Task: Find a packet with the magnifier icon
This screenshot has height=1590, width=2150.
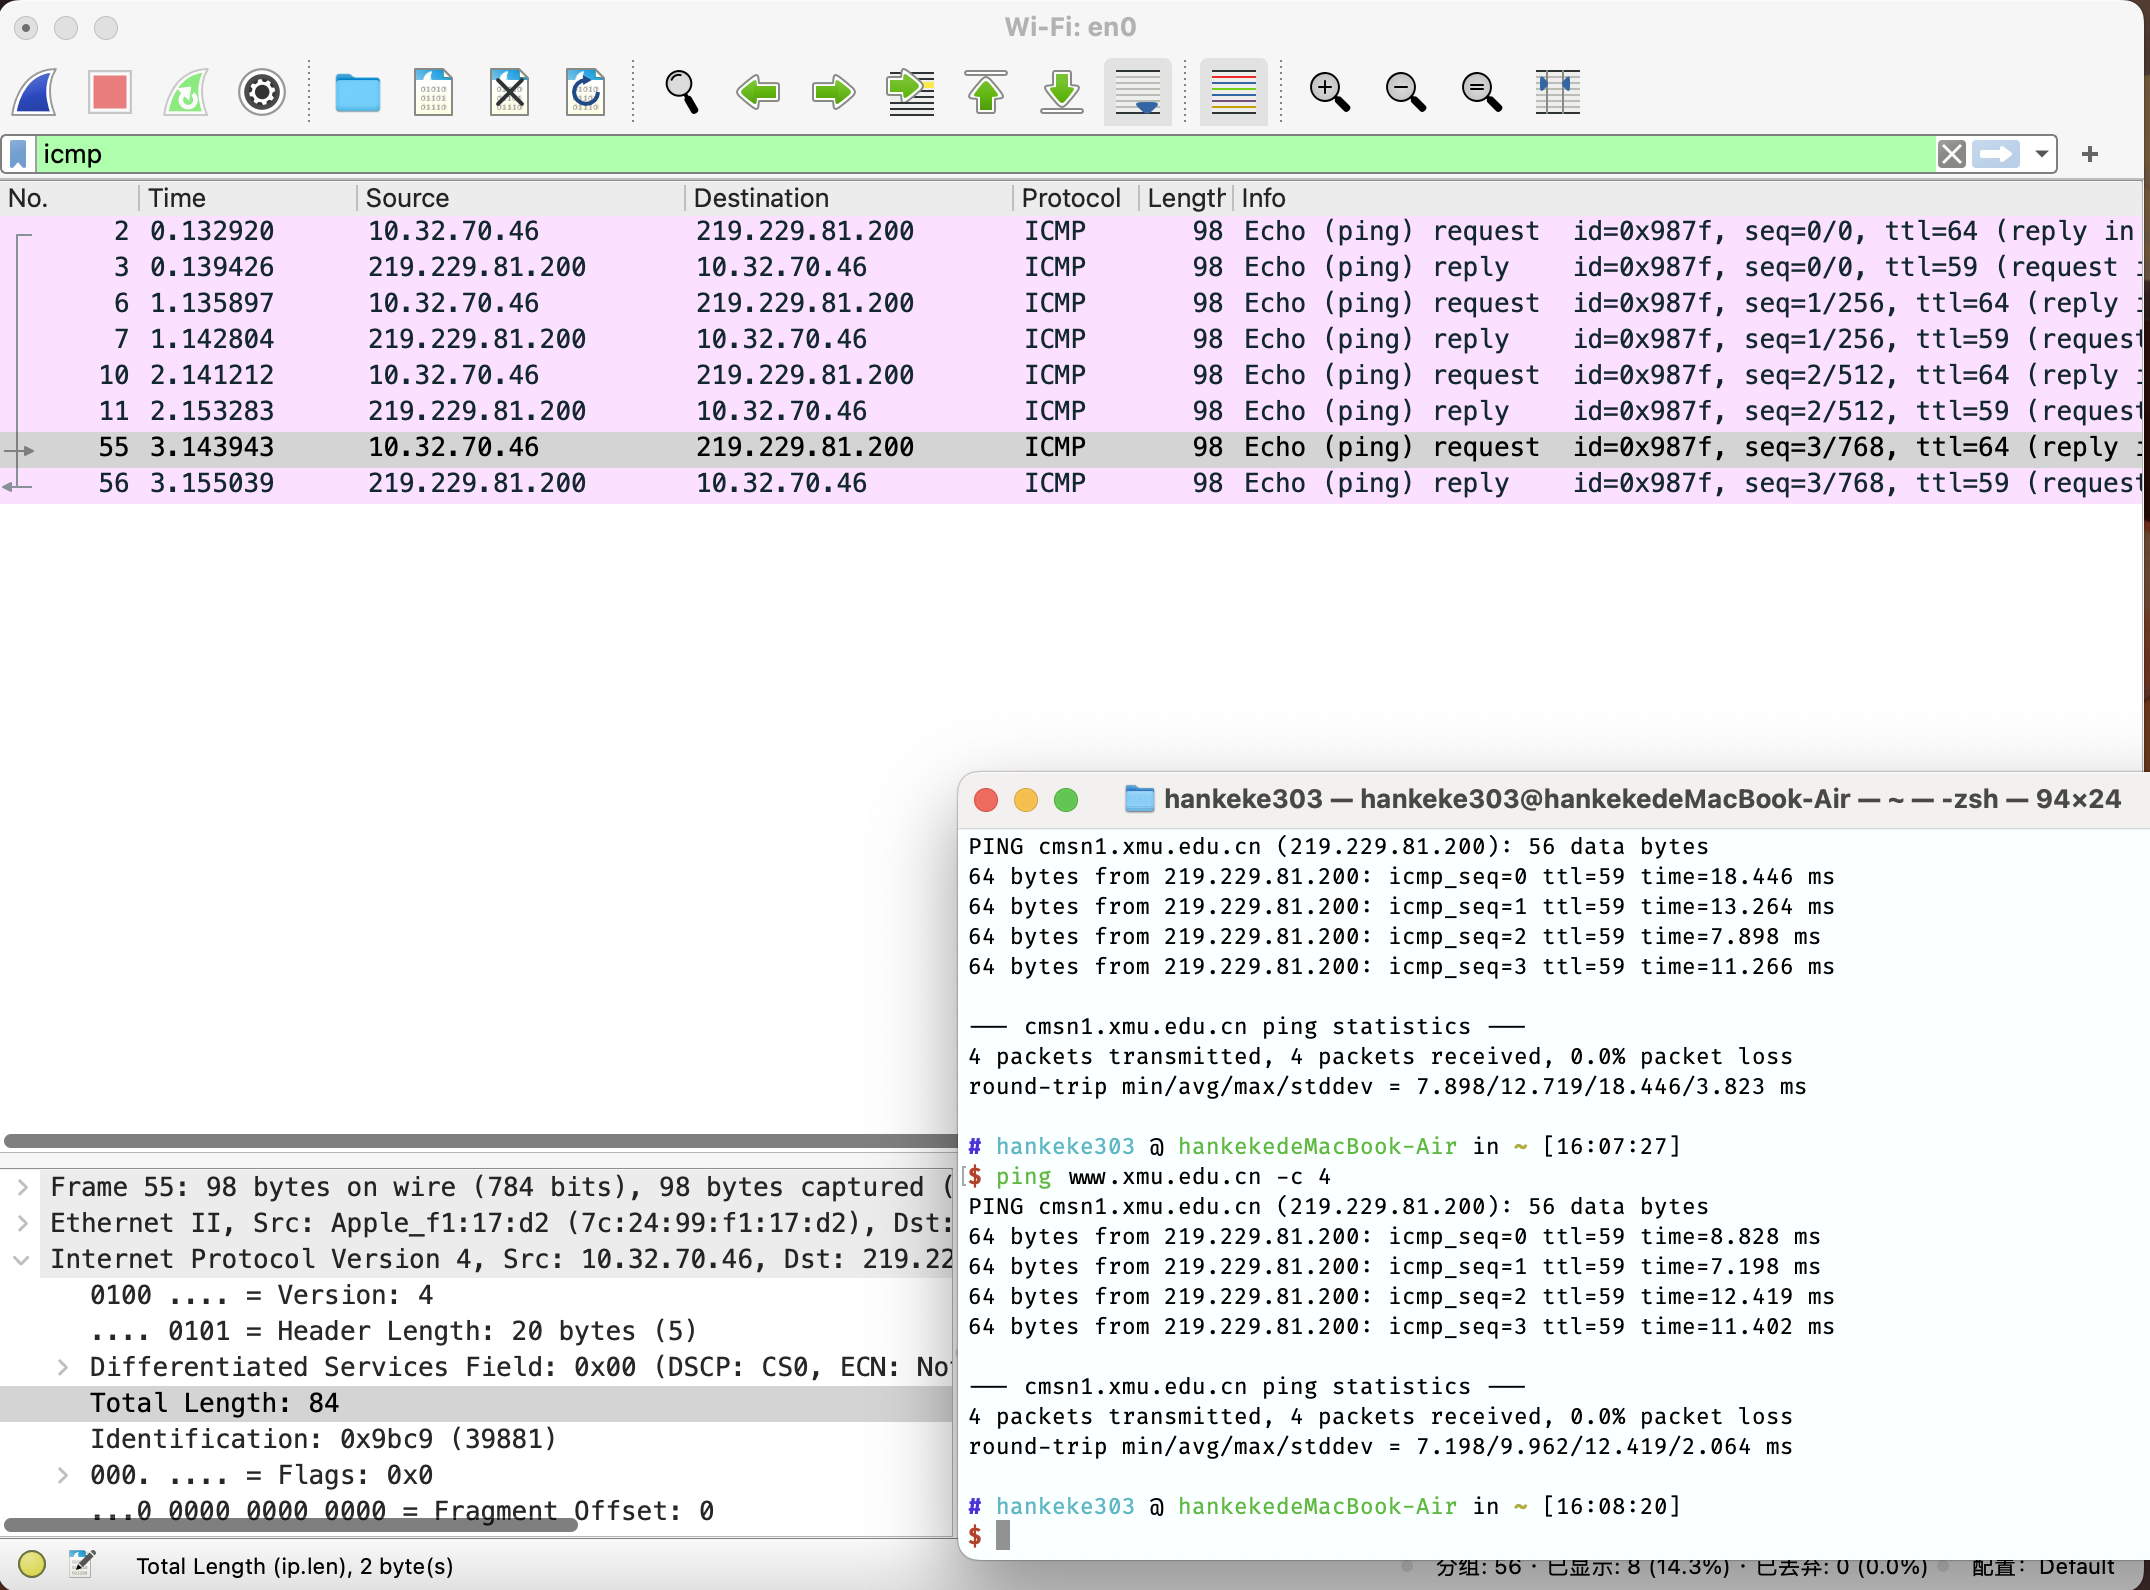Action: [x=681, y=92]
